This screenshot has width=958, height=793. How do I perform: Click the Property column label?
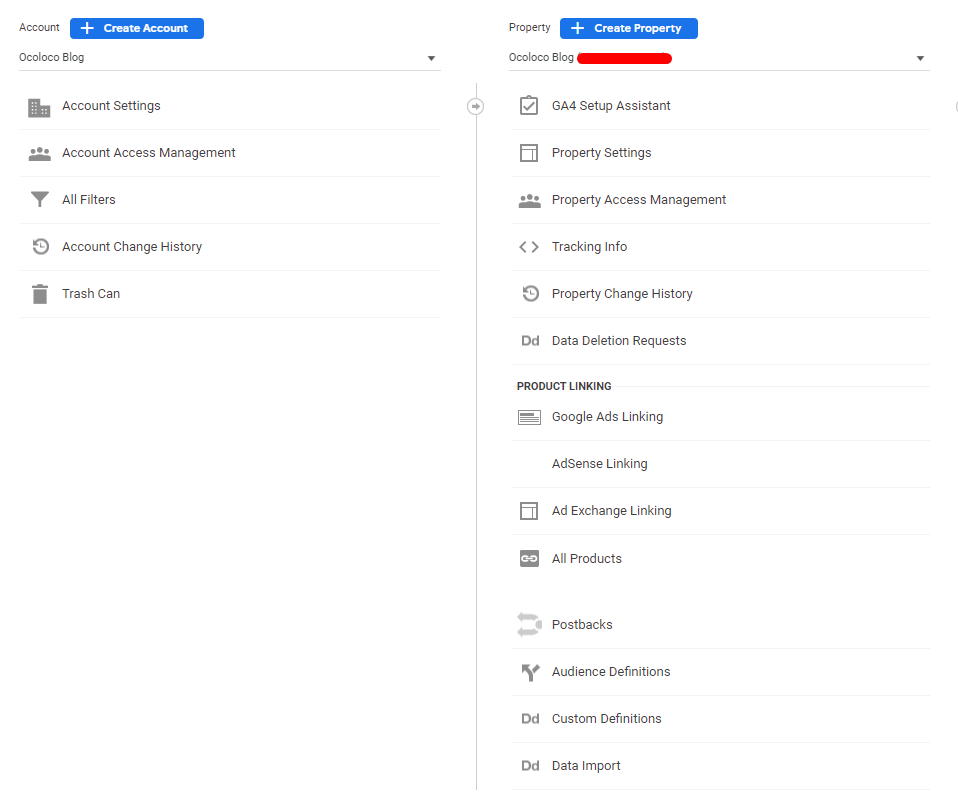[x=529, y=27]
